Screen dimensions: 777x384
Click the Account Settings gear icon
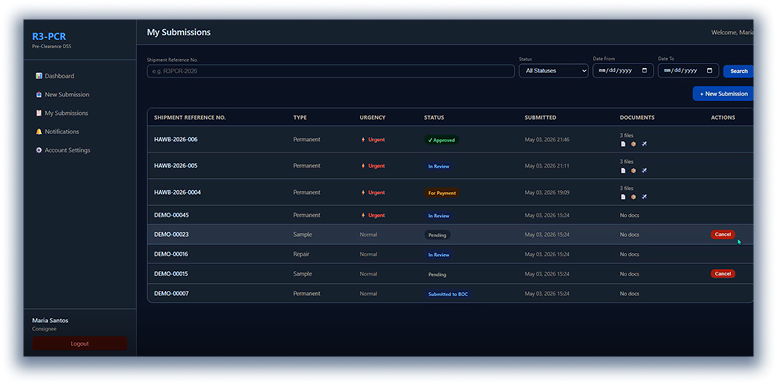(39, 150)
